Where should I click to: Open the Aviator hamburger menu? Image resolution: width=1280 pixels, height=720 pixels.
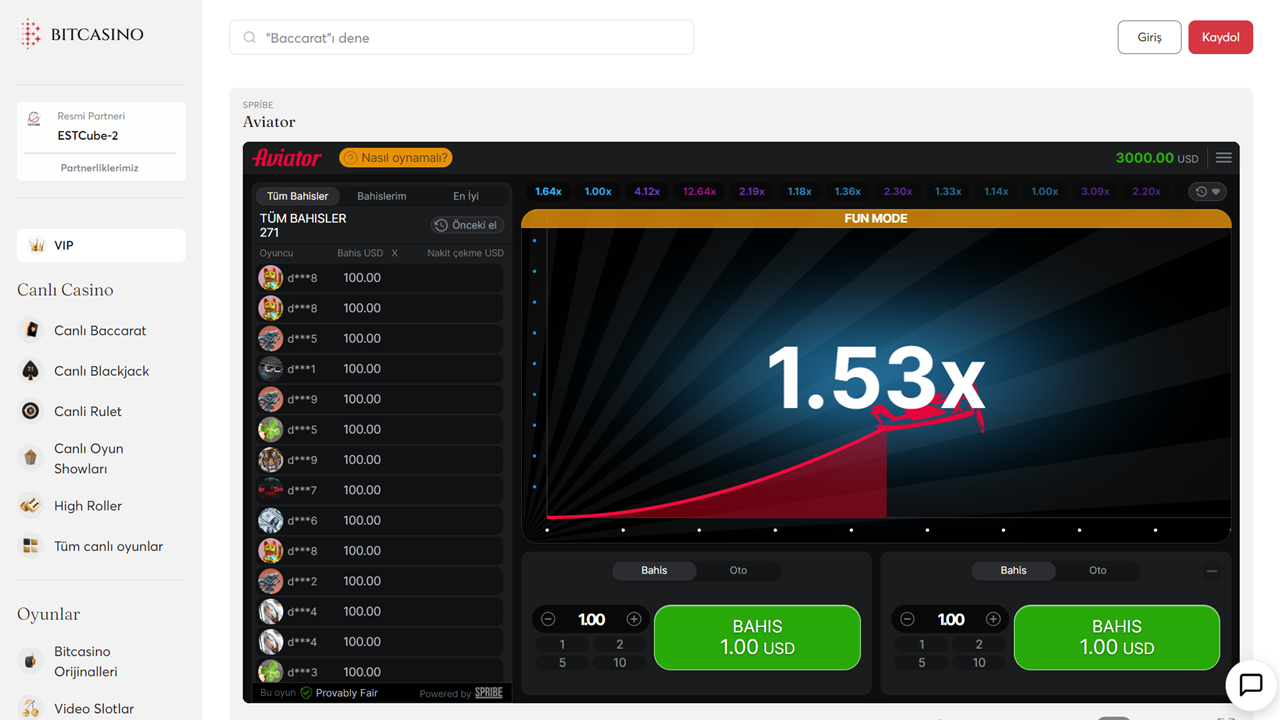pos(1223,158)
